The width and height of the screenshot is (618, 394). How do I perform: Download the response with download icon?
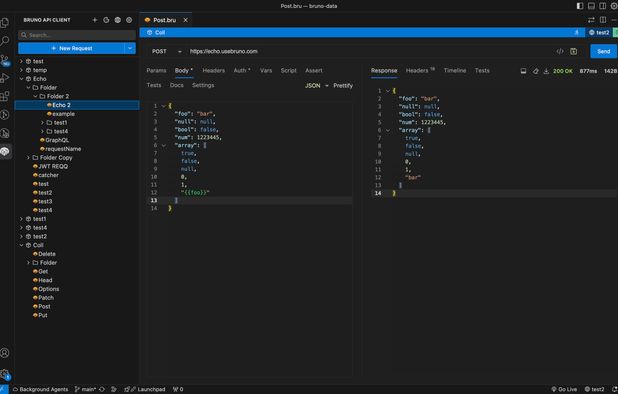(546, 71)
